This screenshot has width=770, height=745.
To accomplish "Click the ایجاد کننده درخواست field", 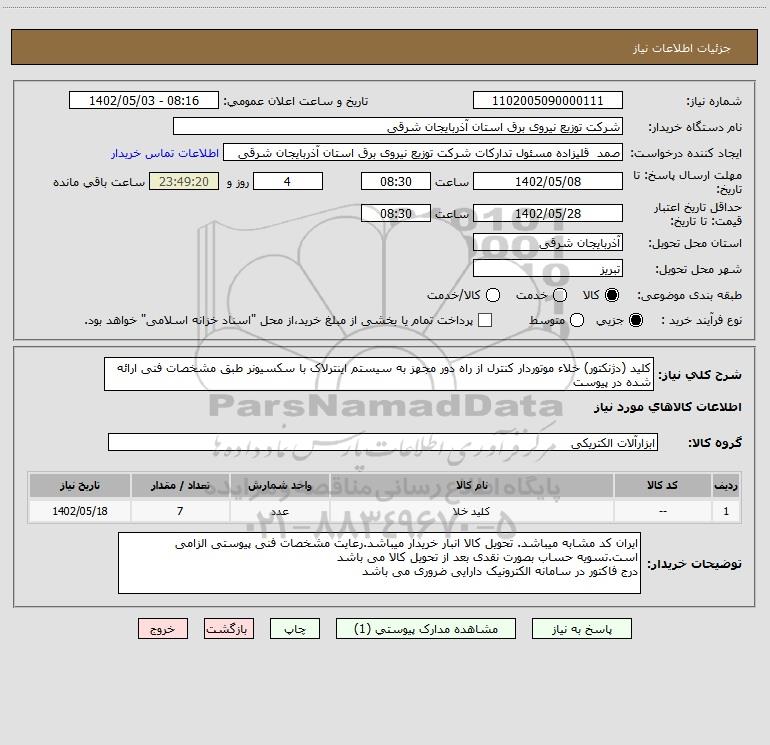I will click(x=423, y=153).
